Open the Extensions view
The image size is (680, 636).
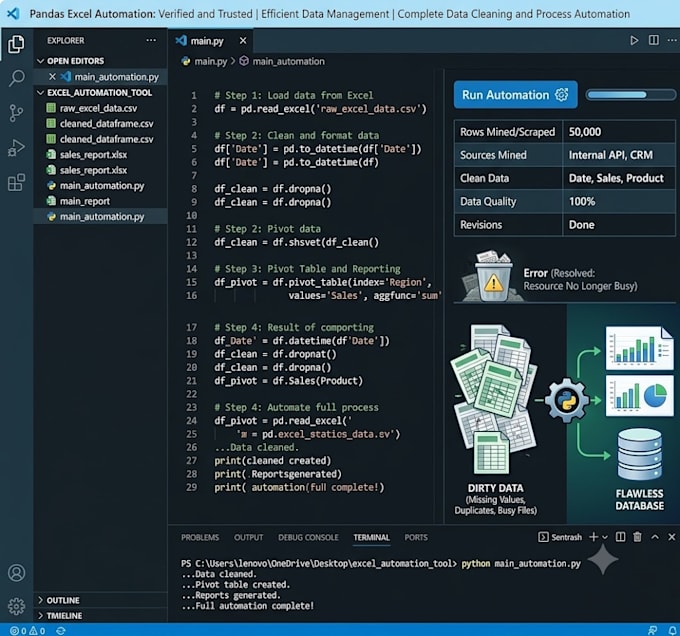(16, 183)
